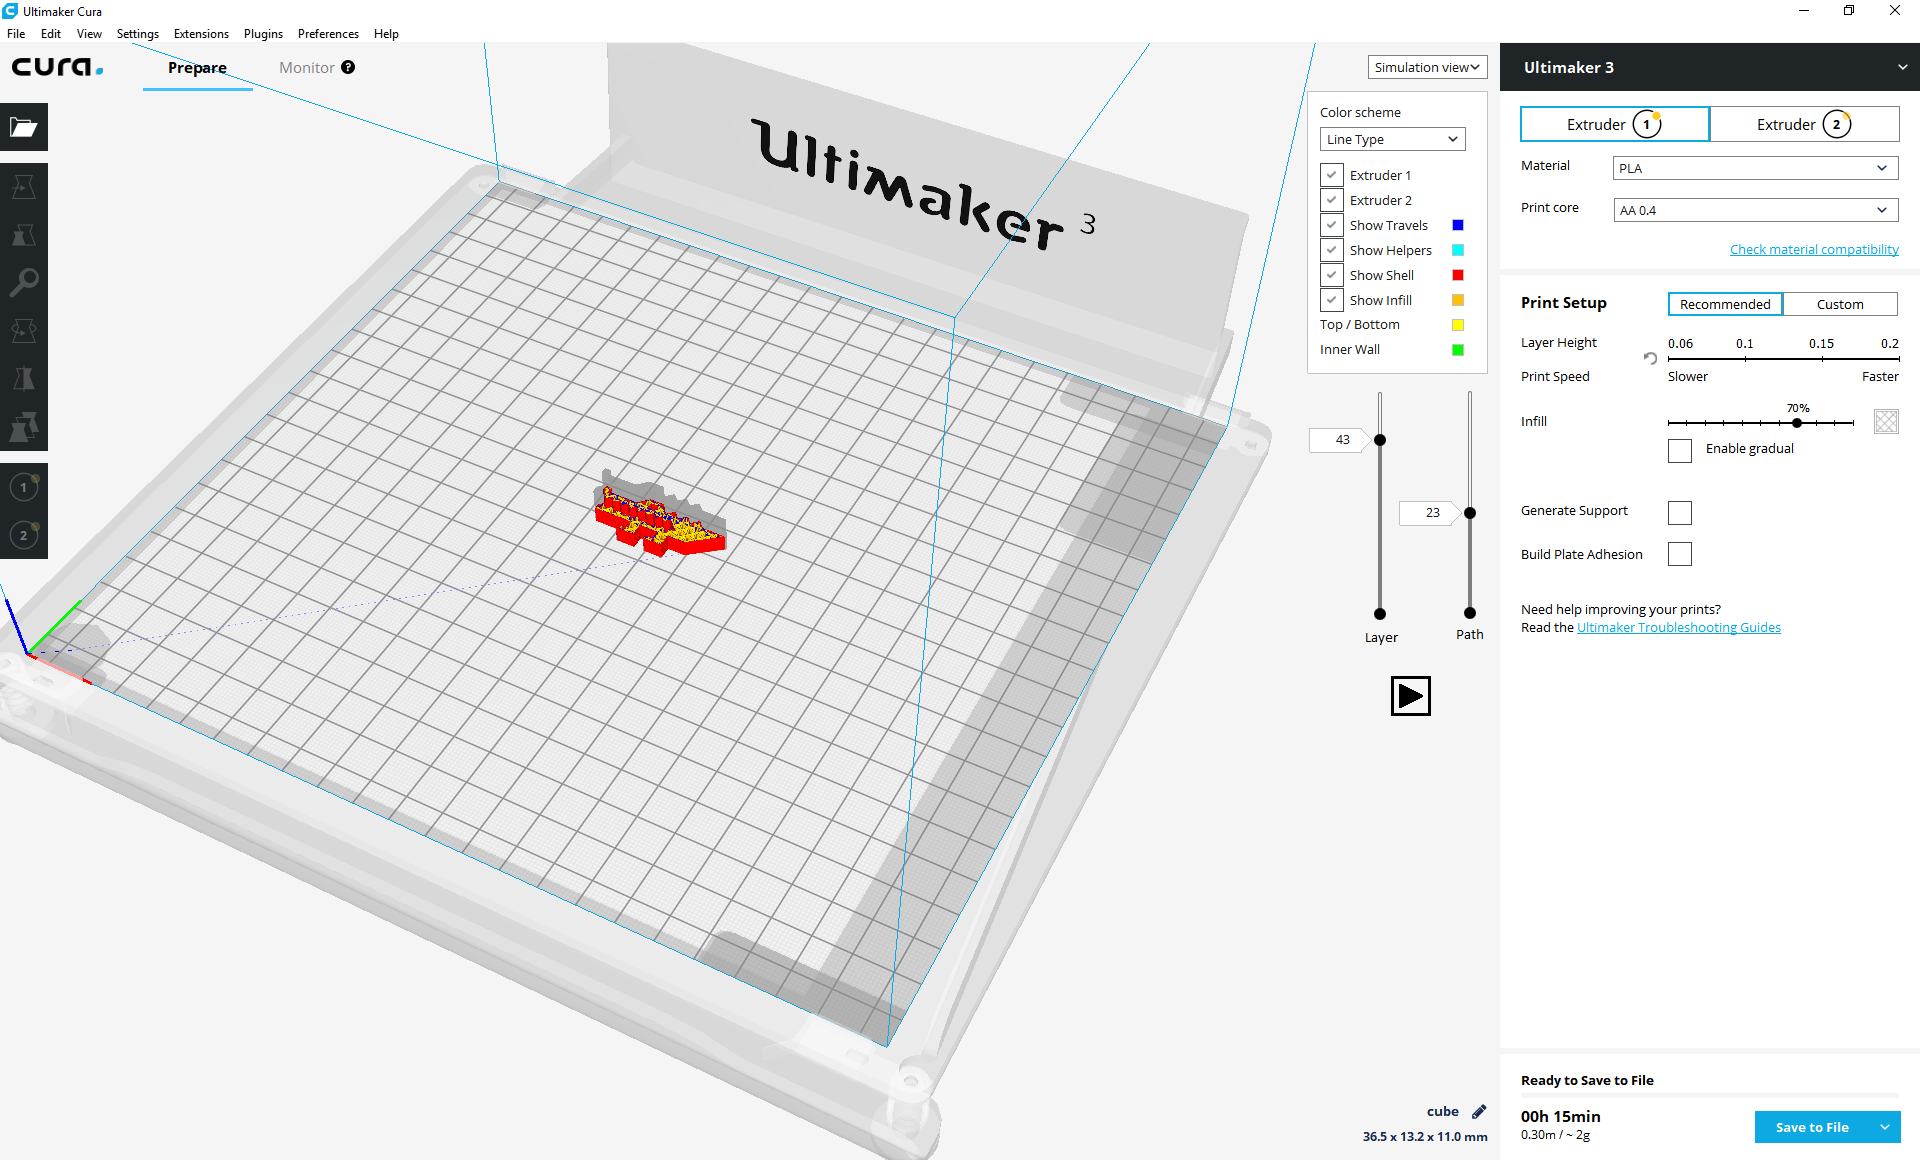This screenshot has height=1160, width=1920.
Task: Open the Print core AA 0.4 dropdown
Action: (x=1754, y=210)
